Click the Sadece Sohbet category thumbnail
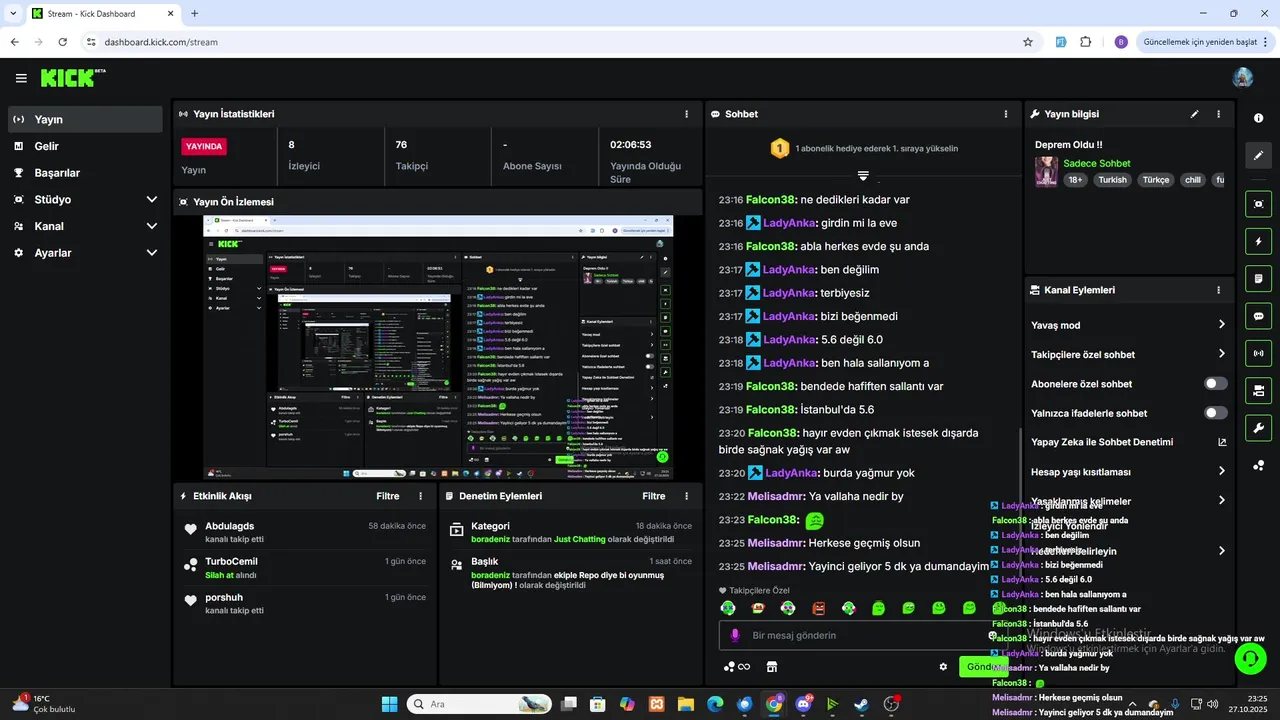Image resolution: width=1280 pixels, height=720 pixels. click(1046, 171)
